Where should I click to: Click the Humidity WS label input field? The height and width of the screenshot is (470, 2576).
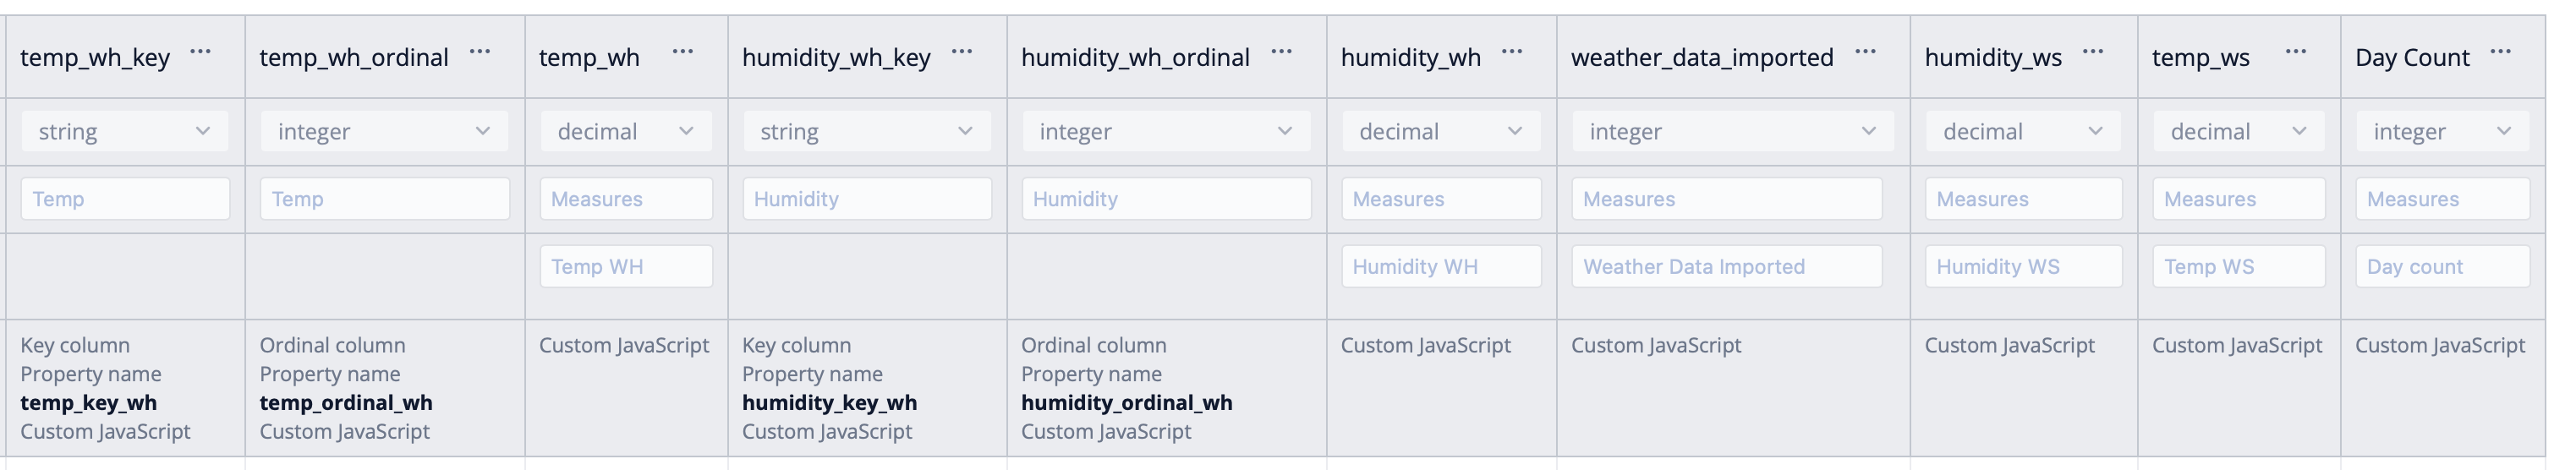pos(2023,267)
